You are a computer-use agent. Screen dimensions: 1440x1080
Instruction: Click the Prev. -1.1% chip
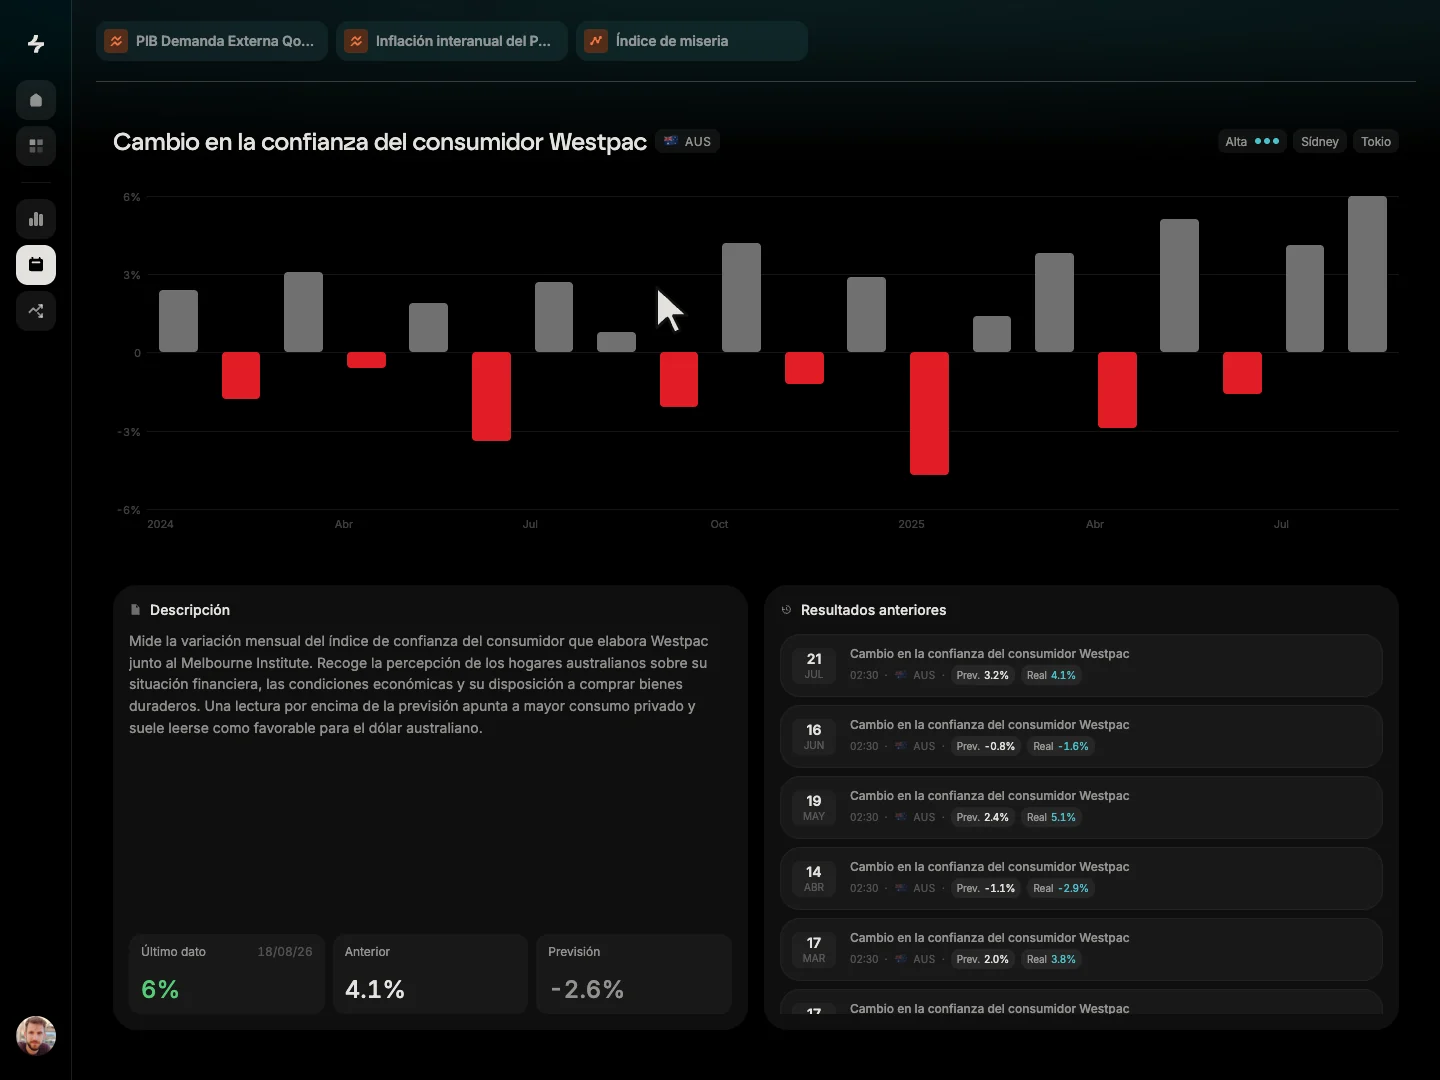click(986, 888)
